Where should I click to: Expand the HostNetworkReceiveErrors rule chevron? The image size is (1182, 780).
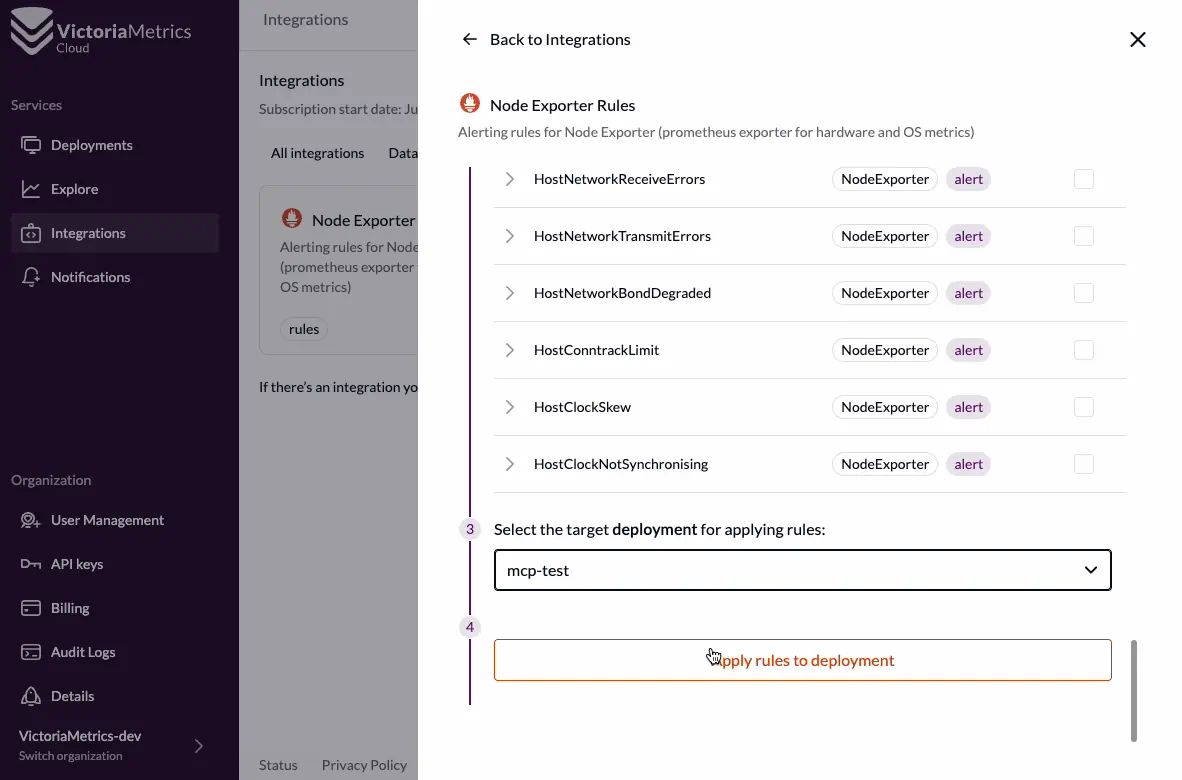coord(510,179)
